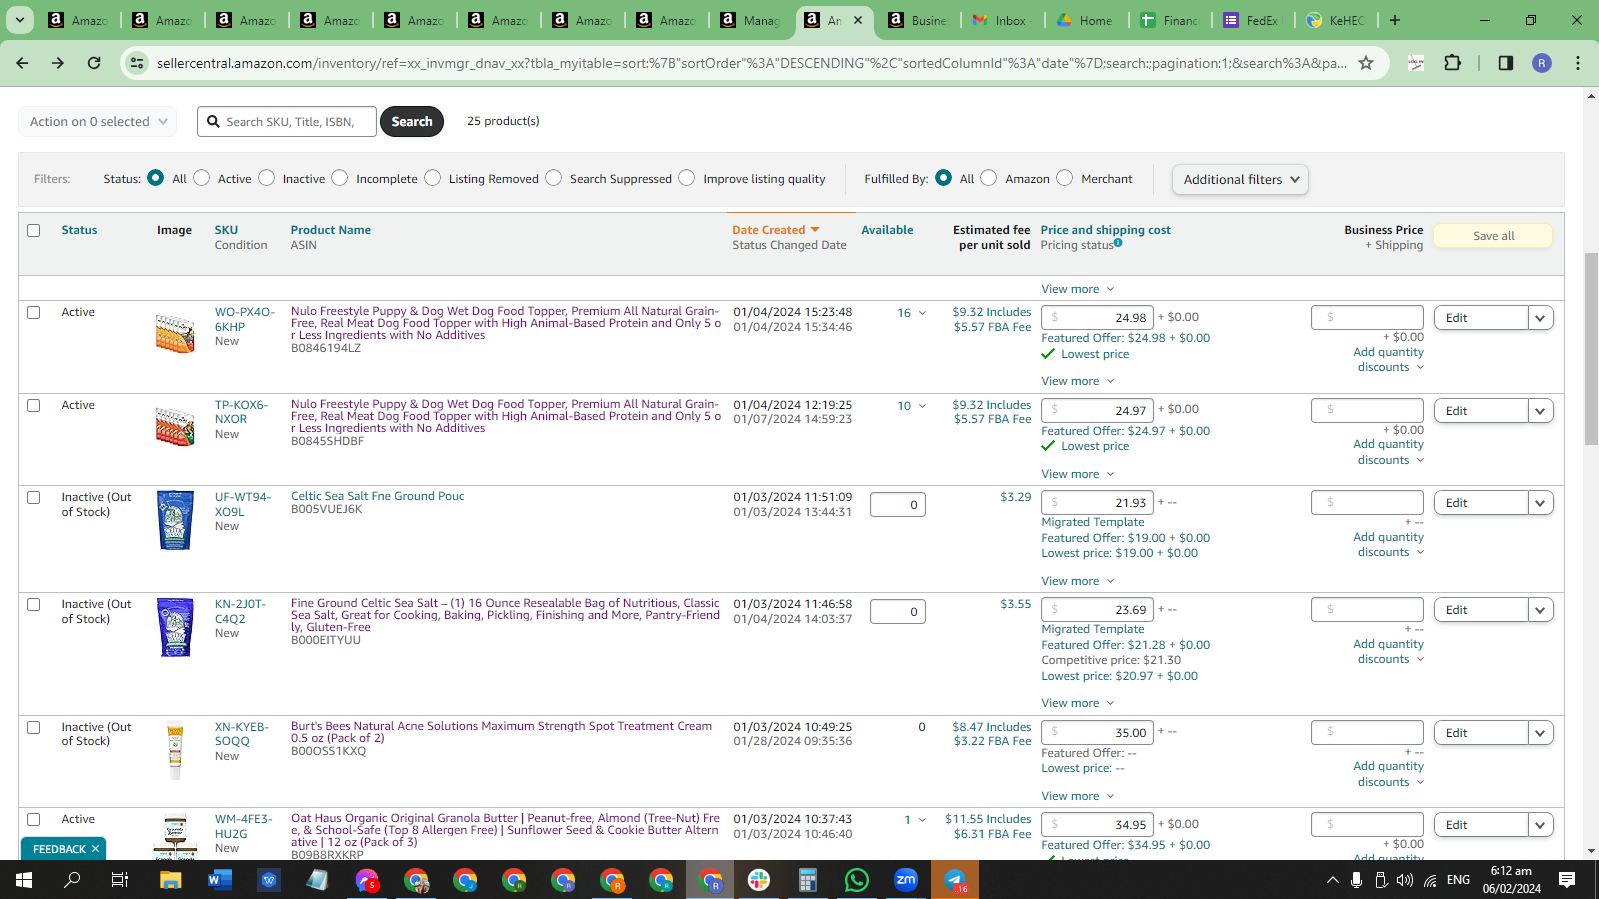Open the Chrome extensions puzzle menu
Viewport: 1599px width, 899px height.
(1453, 63)
